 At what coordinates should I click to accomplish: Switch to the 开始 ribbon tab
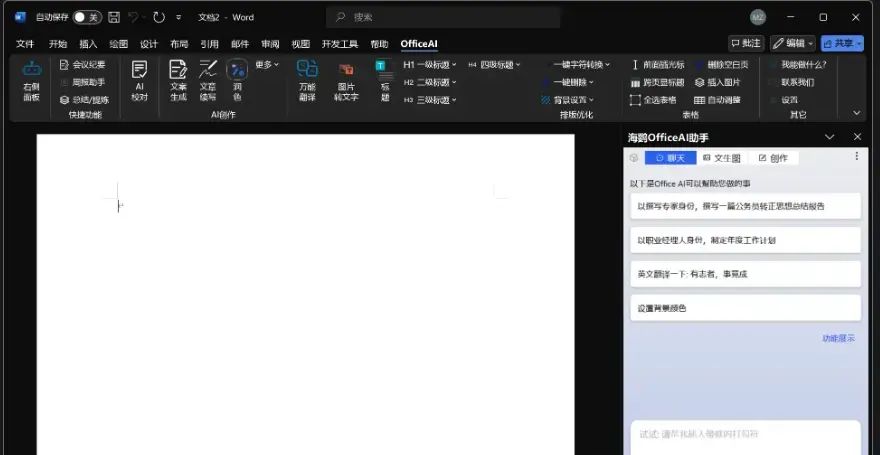point(58,44)
